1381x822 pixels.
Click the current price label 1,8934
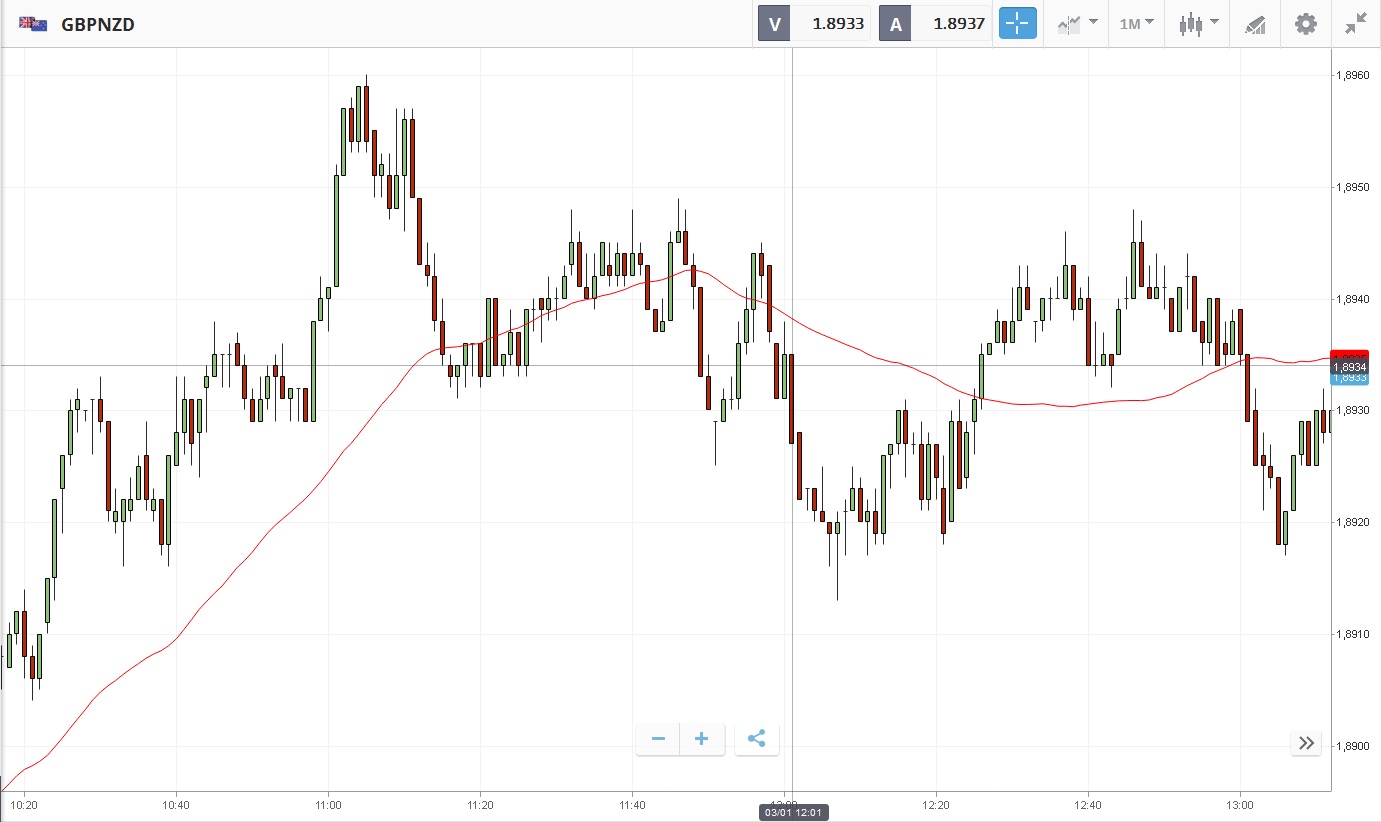pyautogui.click(x=1349, y=367)
